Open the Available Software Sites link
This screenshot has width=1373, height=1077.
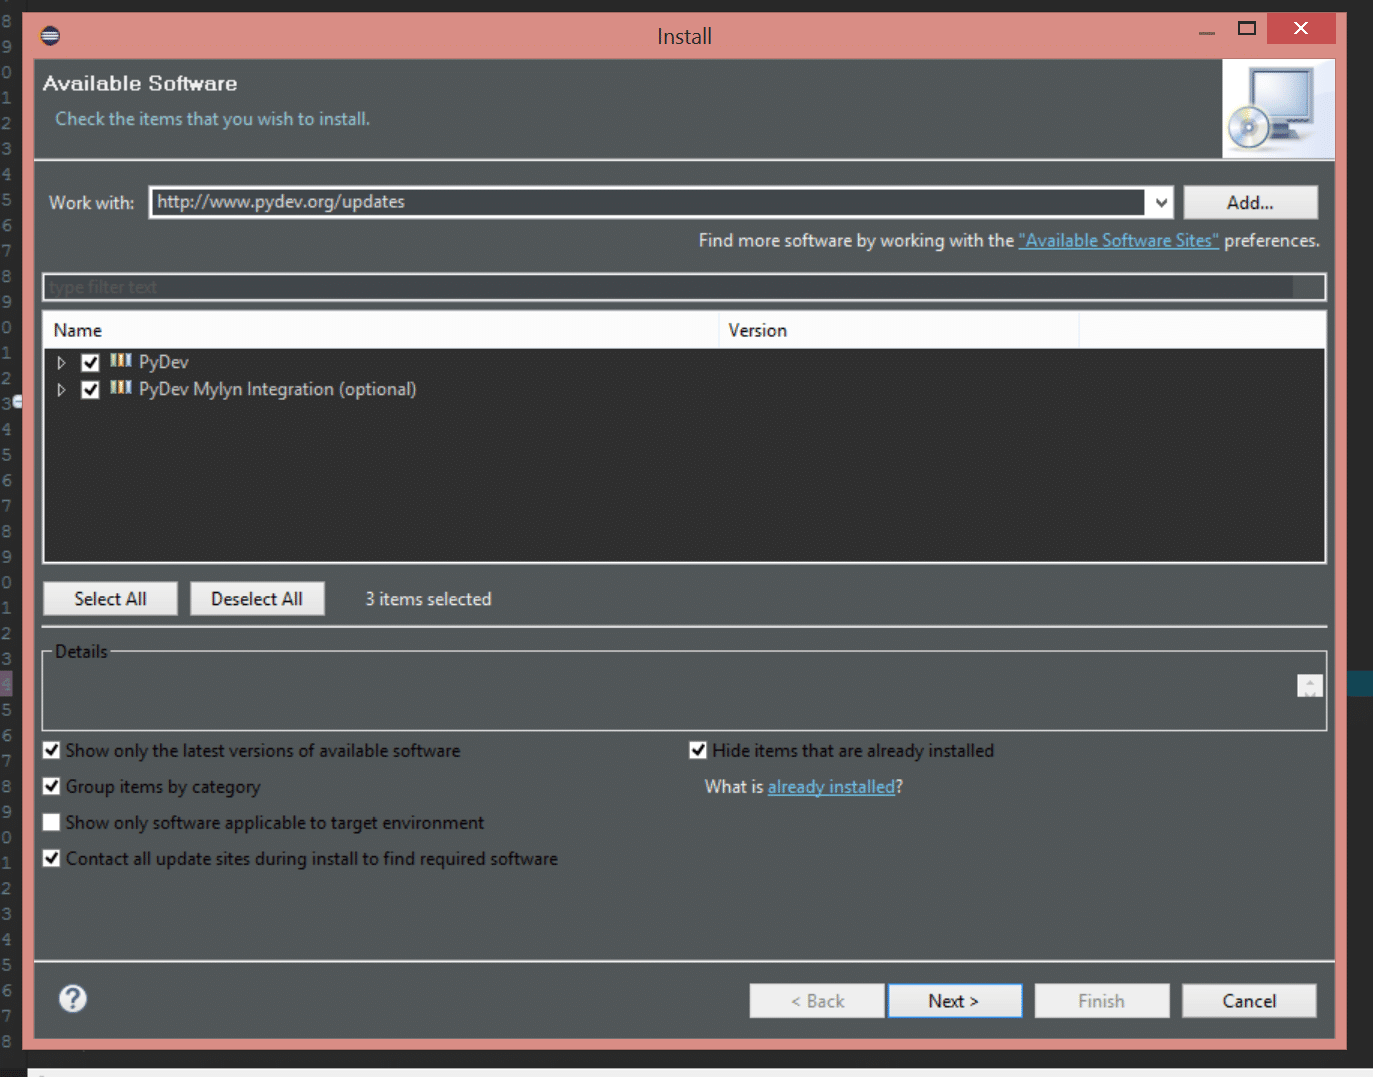point(1119,240)
